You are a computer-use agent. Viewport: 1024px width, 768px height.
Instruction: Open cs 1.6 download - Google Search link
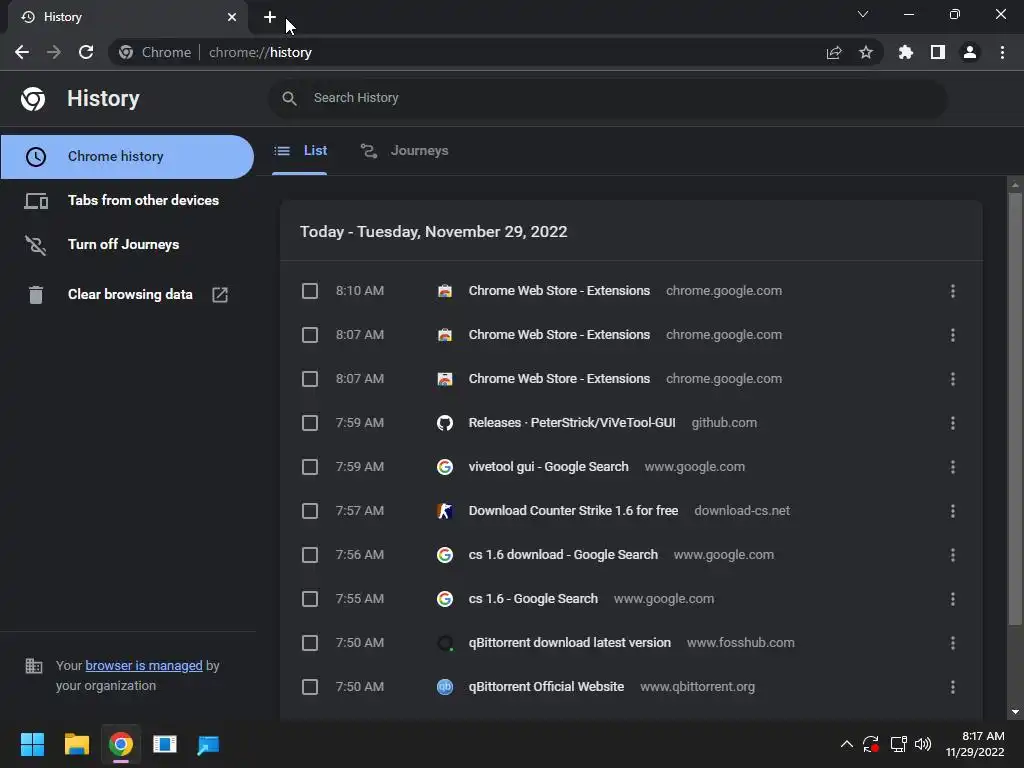coord(563,555)
